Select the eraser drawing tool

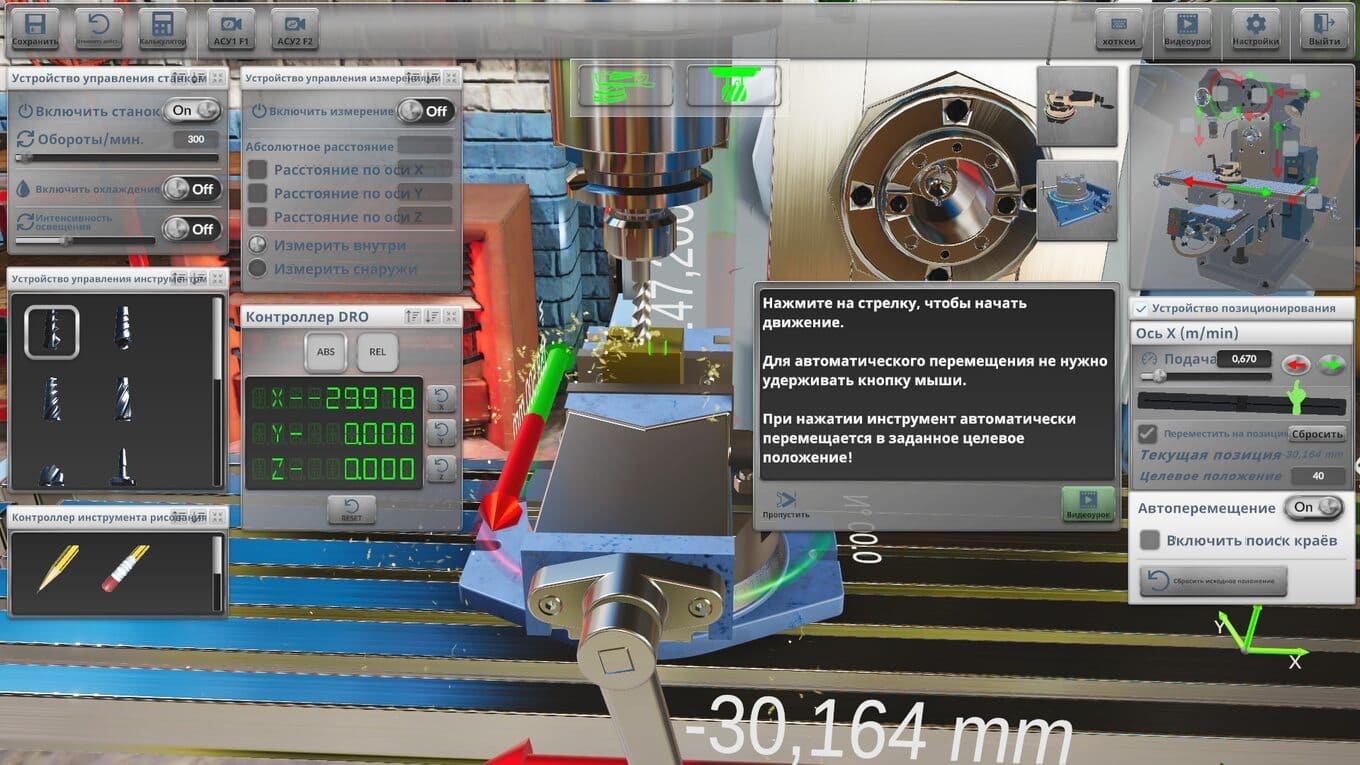click(x=125, y=568)
